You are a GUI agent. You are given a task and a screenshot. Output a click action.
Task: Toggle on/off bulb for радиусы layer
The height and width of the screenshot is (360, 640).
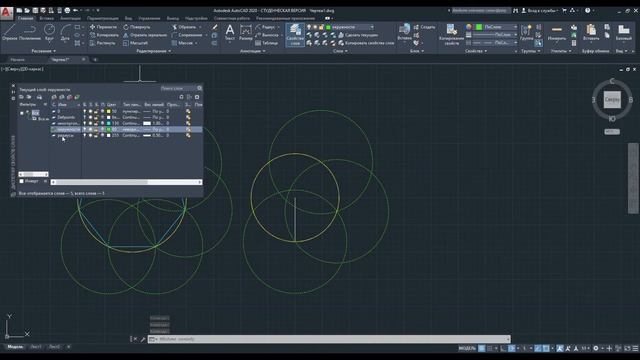point(85,135)
